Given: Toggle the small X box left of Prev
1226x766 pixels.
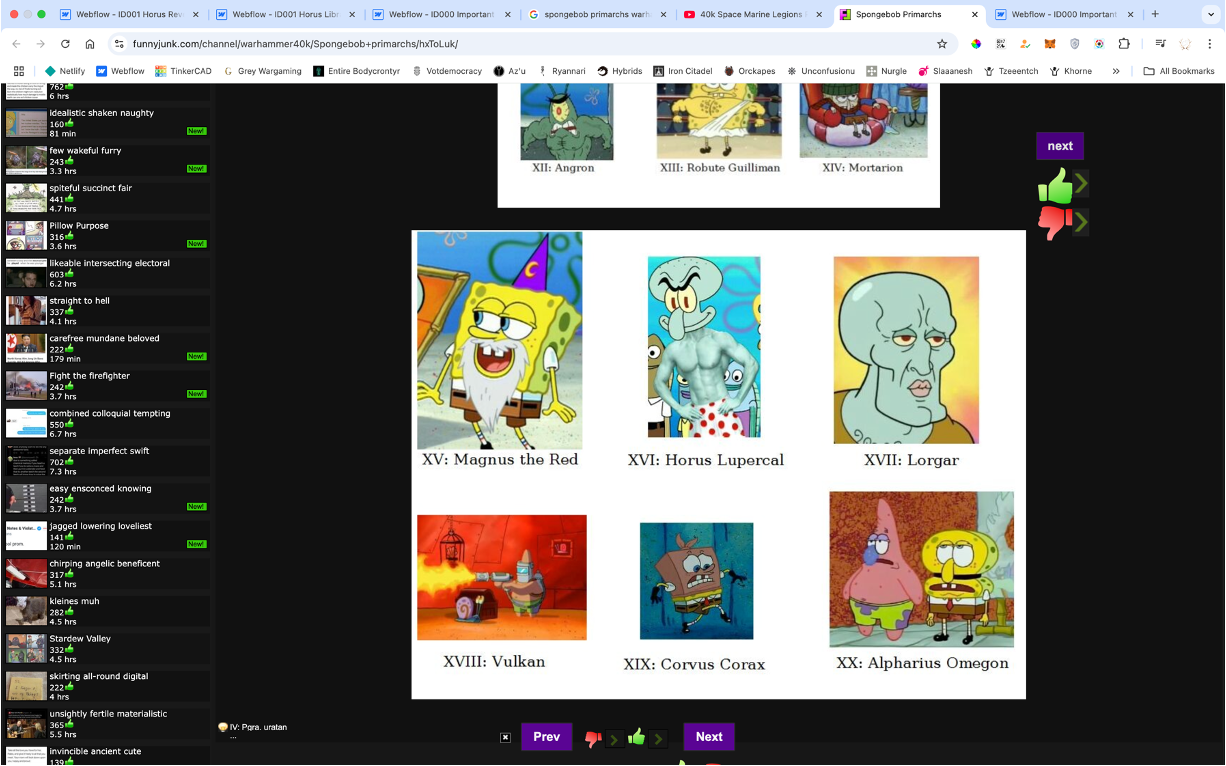Looking at the screenshot, I should click(505, 738).
